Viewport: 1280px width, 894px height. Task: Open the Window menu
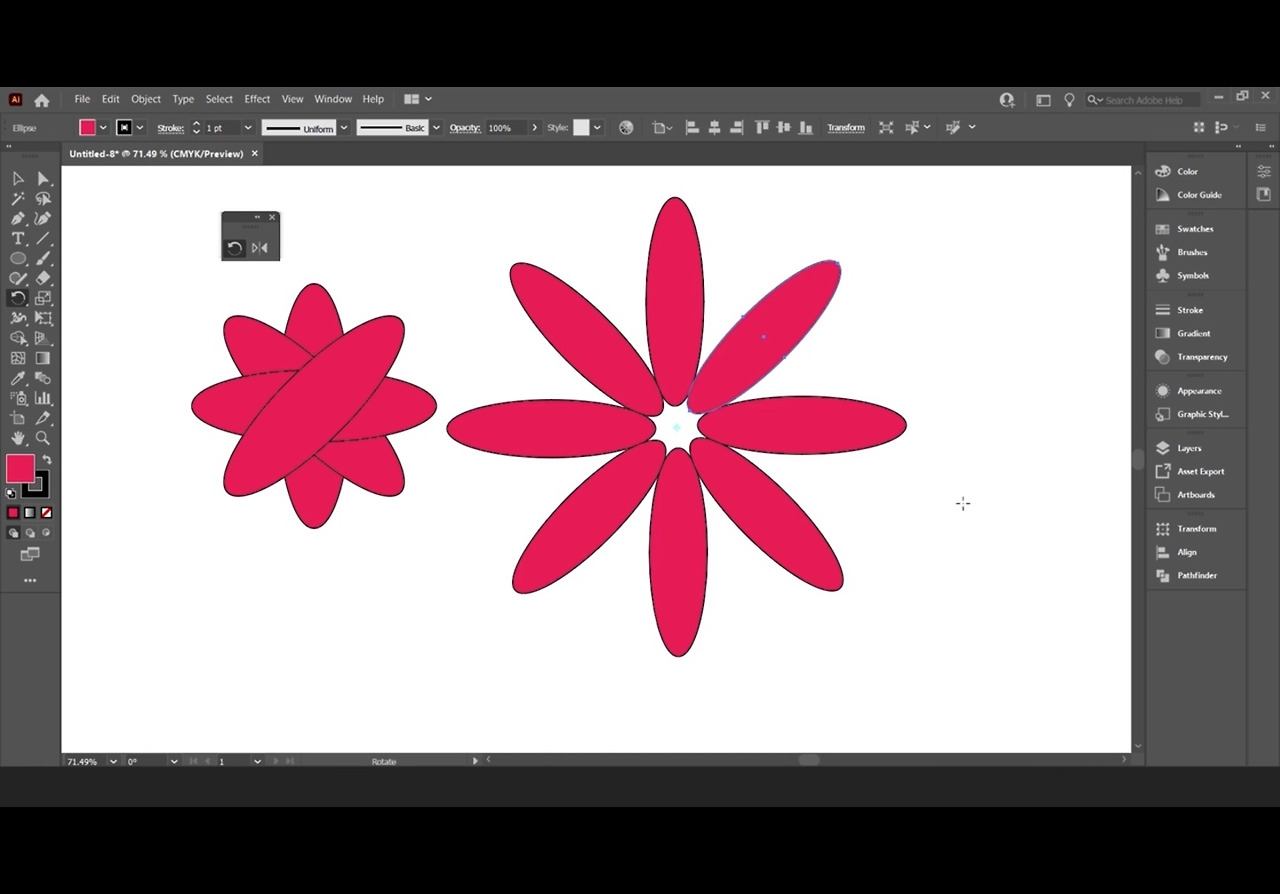(x=333, y=100)
